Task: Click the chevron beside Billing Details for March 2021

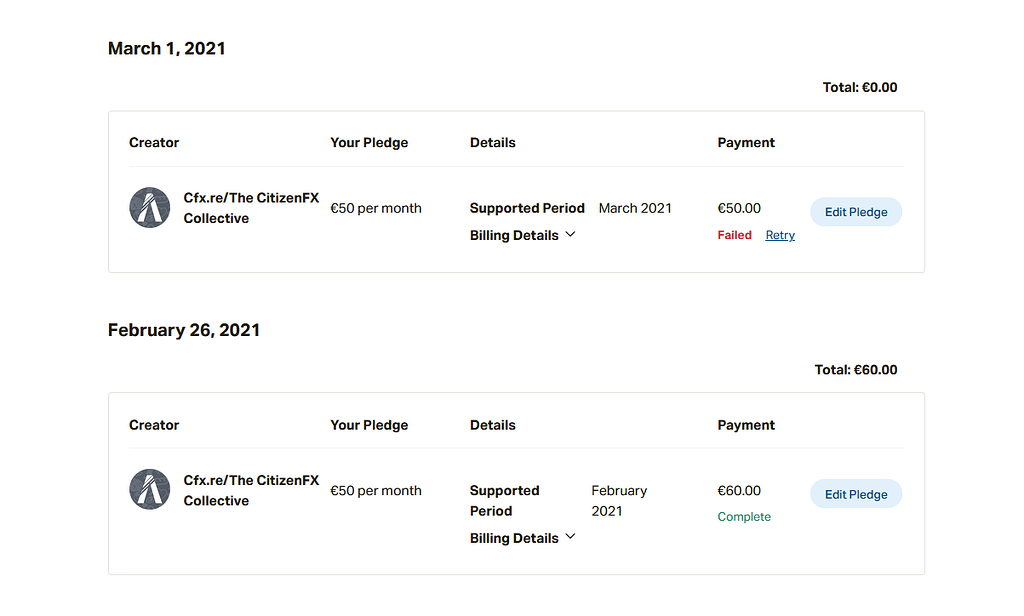Action: tap(571, 234)
